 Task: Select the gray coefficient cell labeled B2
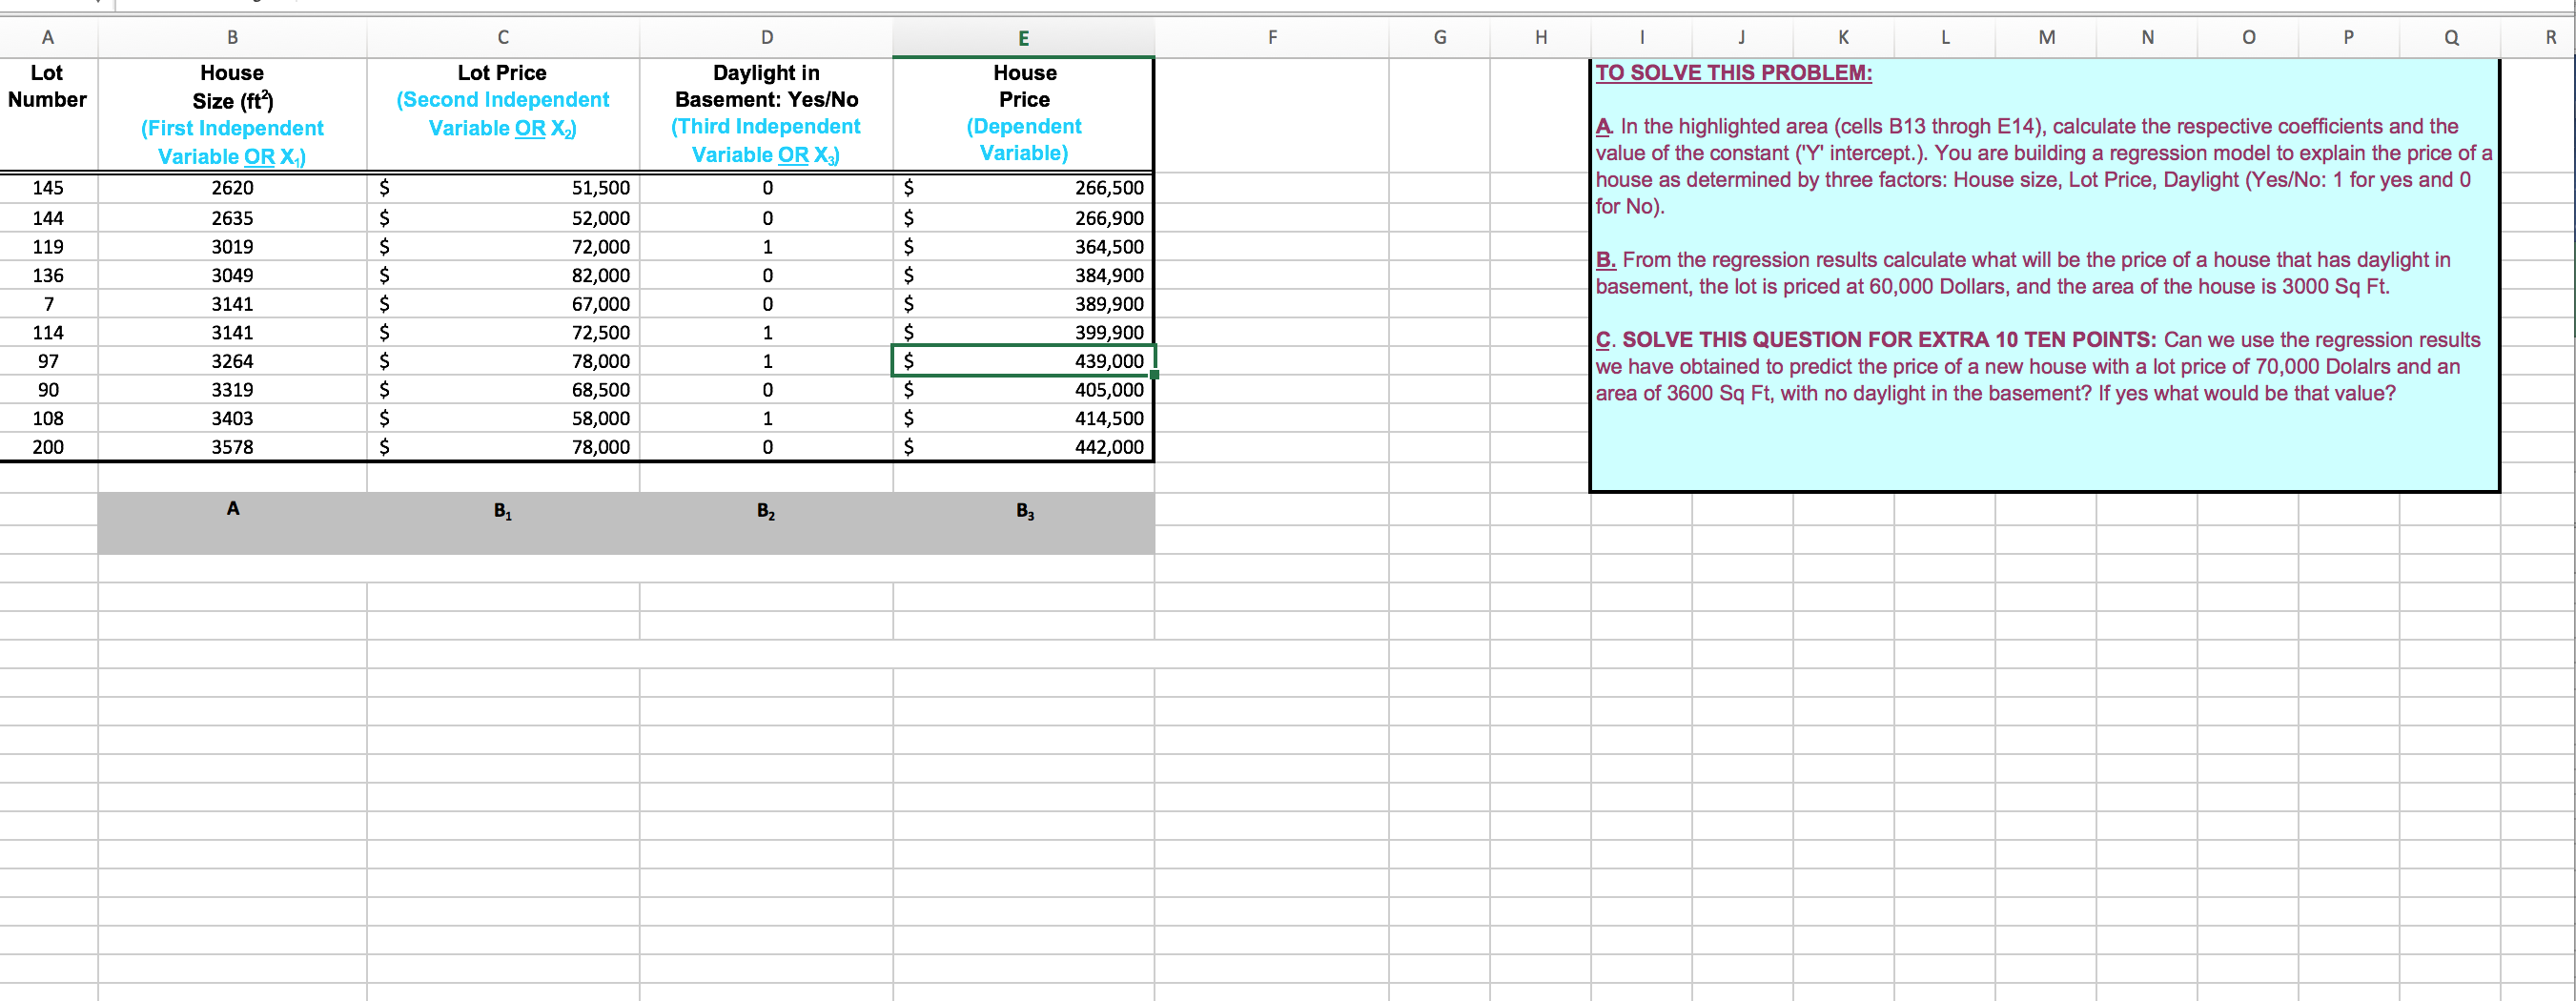click(x=765, y=511)
